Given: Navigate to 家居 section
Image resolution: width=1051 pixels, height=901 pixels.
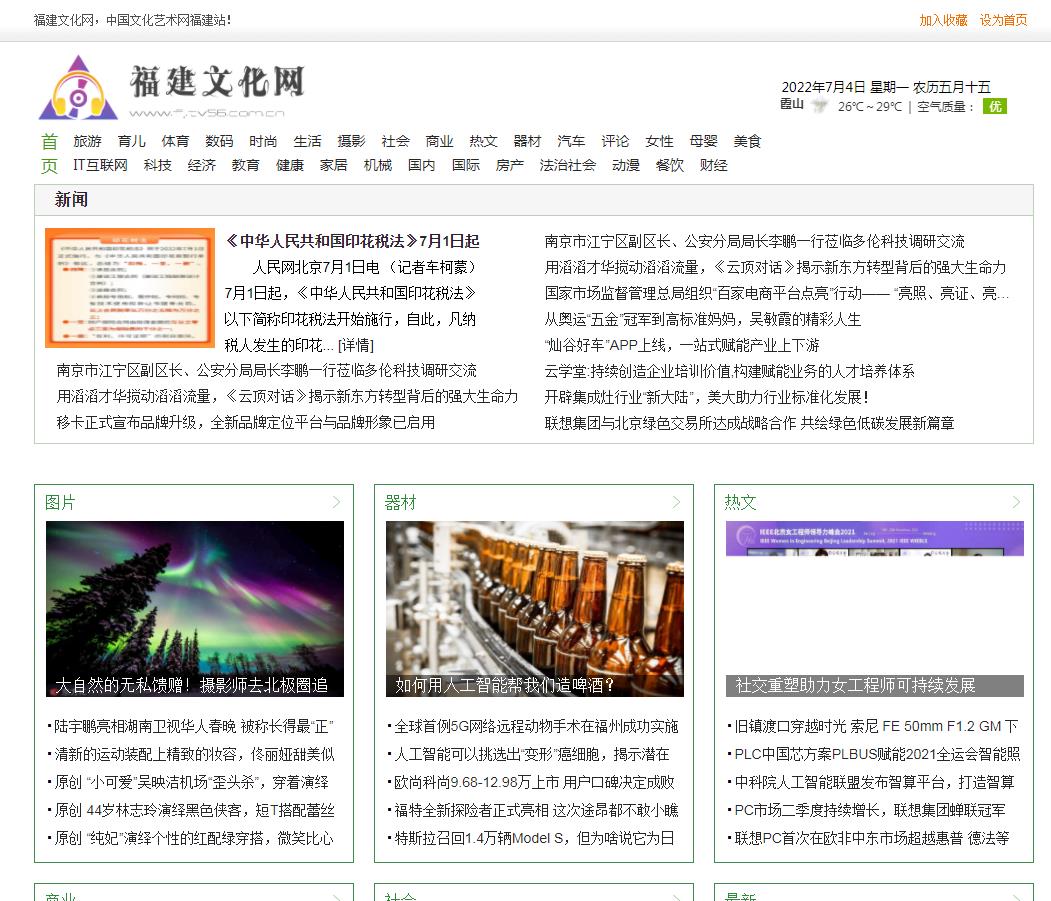Looking at the screenshot, I should pyautogui.click(x=333, y=165).
